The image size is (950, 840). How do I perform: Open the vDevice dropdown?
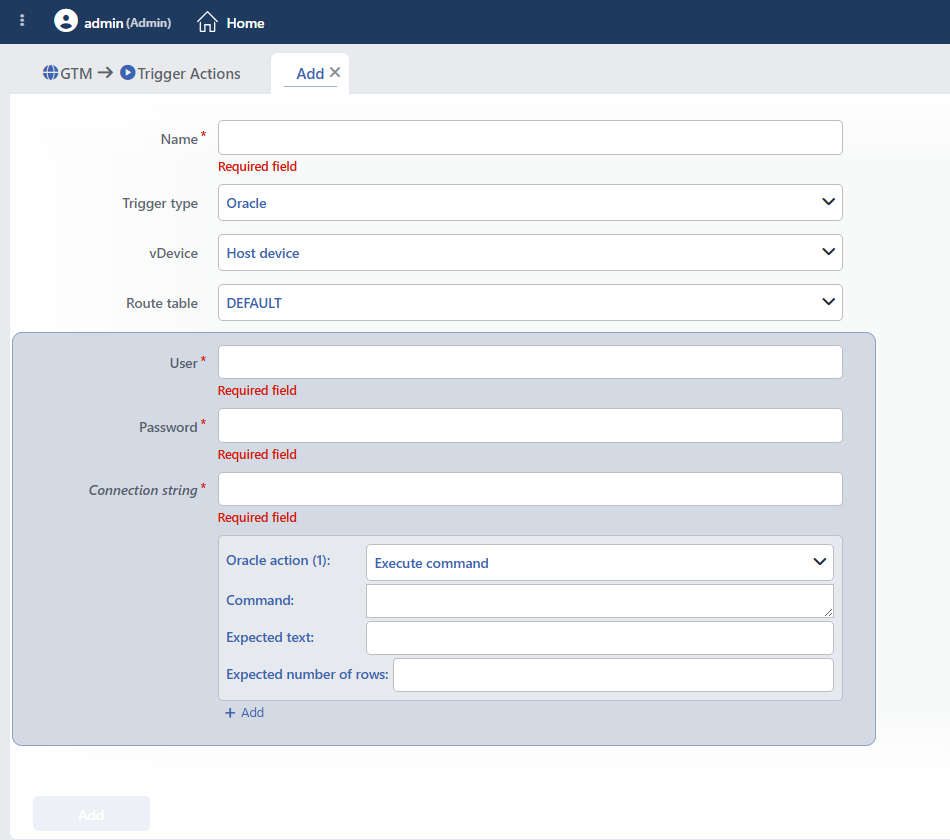530,253
